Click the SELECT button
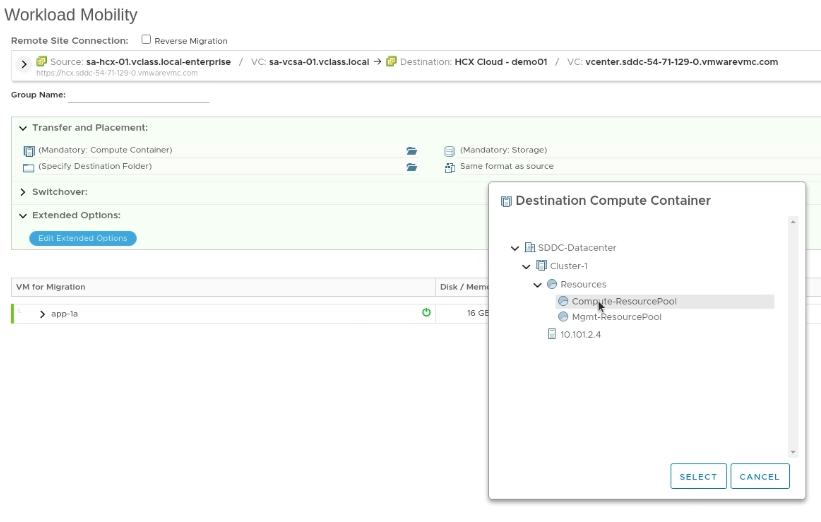Viewport: 821px width, 522px height. pyautogui.click(x=698, y=476)
